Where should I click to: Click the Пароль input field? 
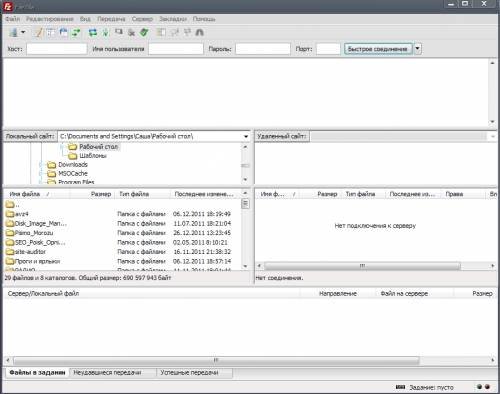(x=263, y=49)
